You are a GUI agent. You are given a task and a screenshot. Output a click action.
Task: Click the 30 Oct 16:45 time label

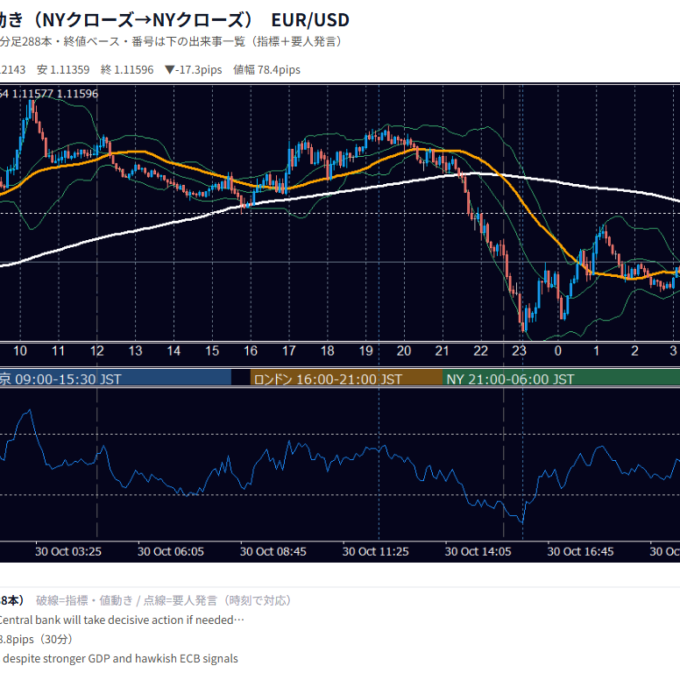(x=580, y=552)
